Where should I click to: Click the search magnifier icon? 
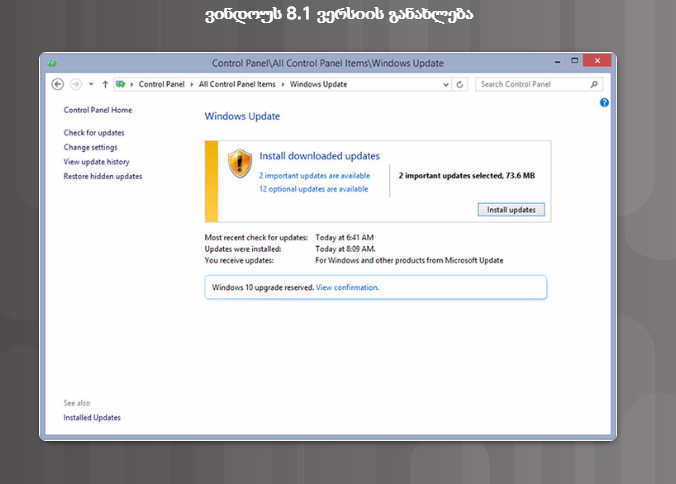(x=592, y=84)
